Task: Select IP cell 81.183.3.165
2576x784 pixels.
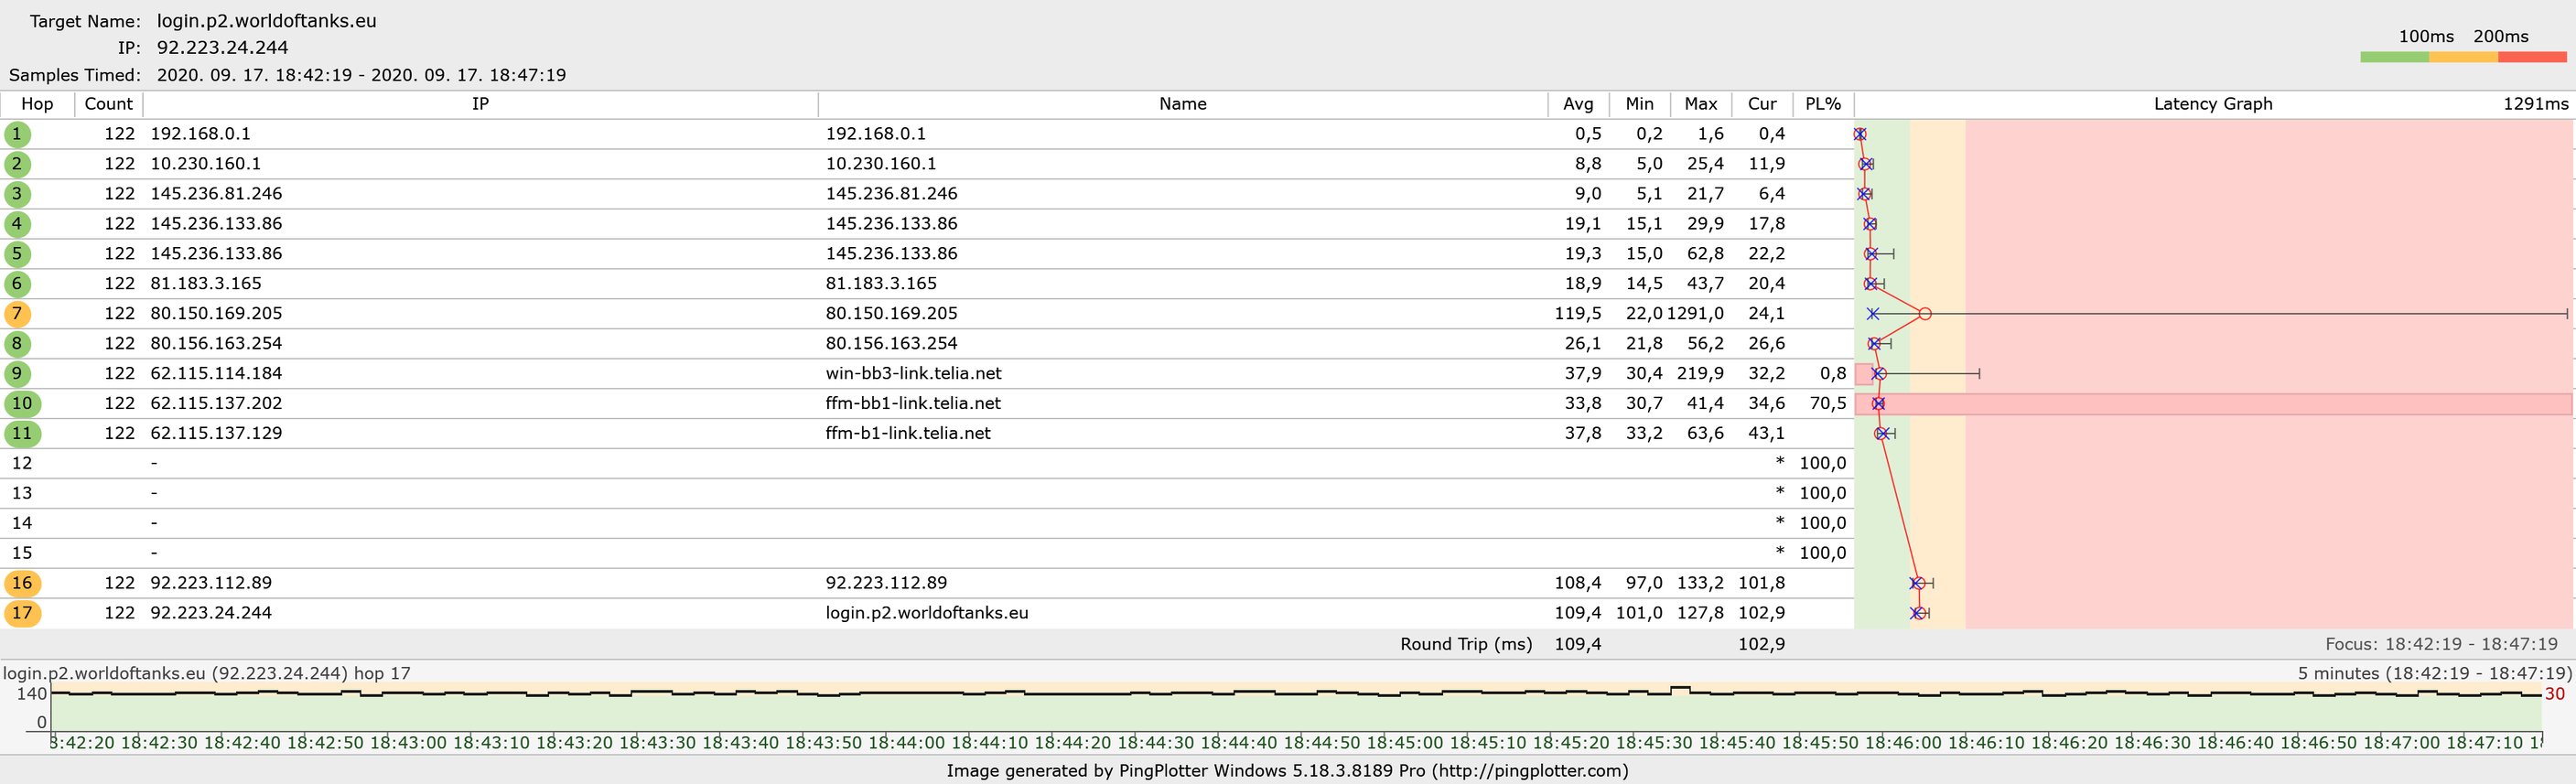Action: (x=205, y=284)
